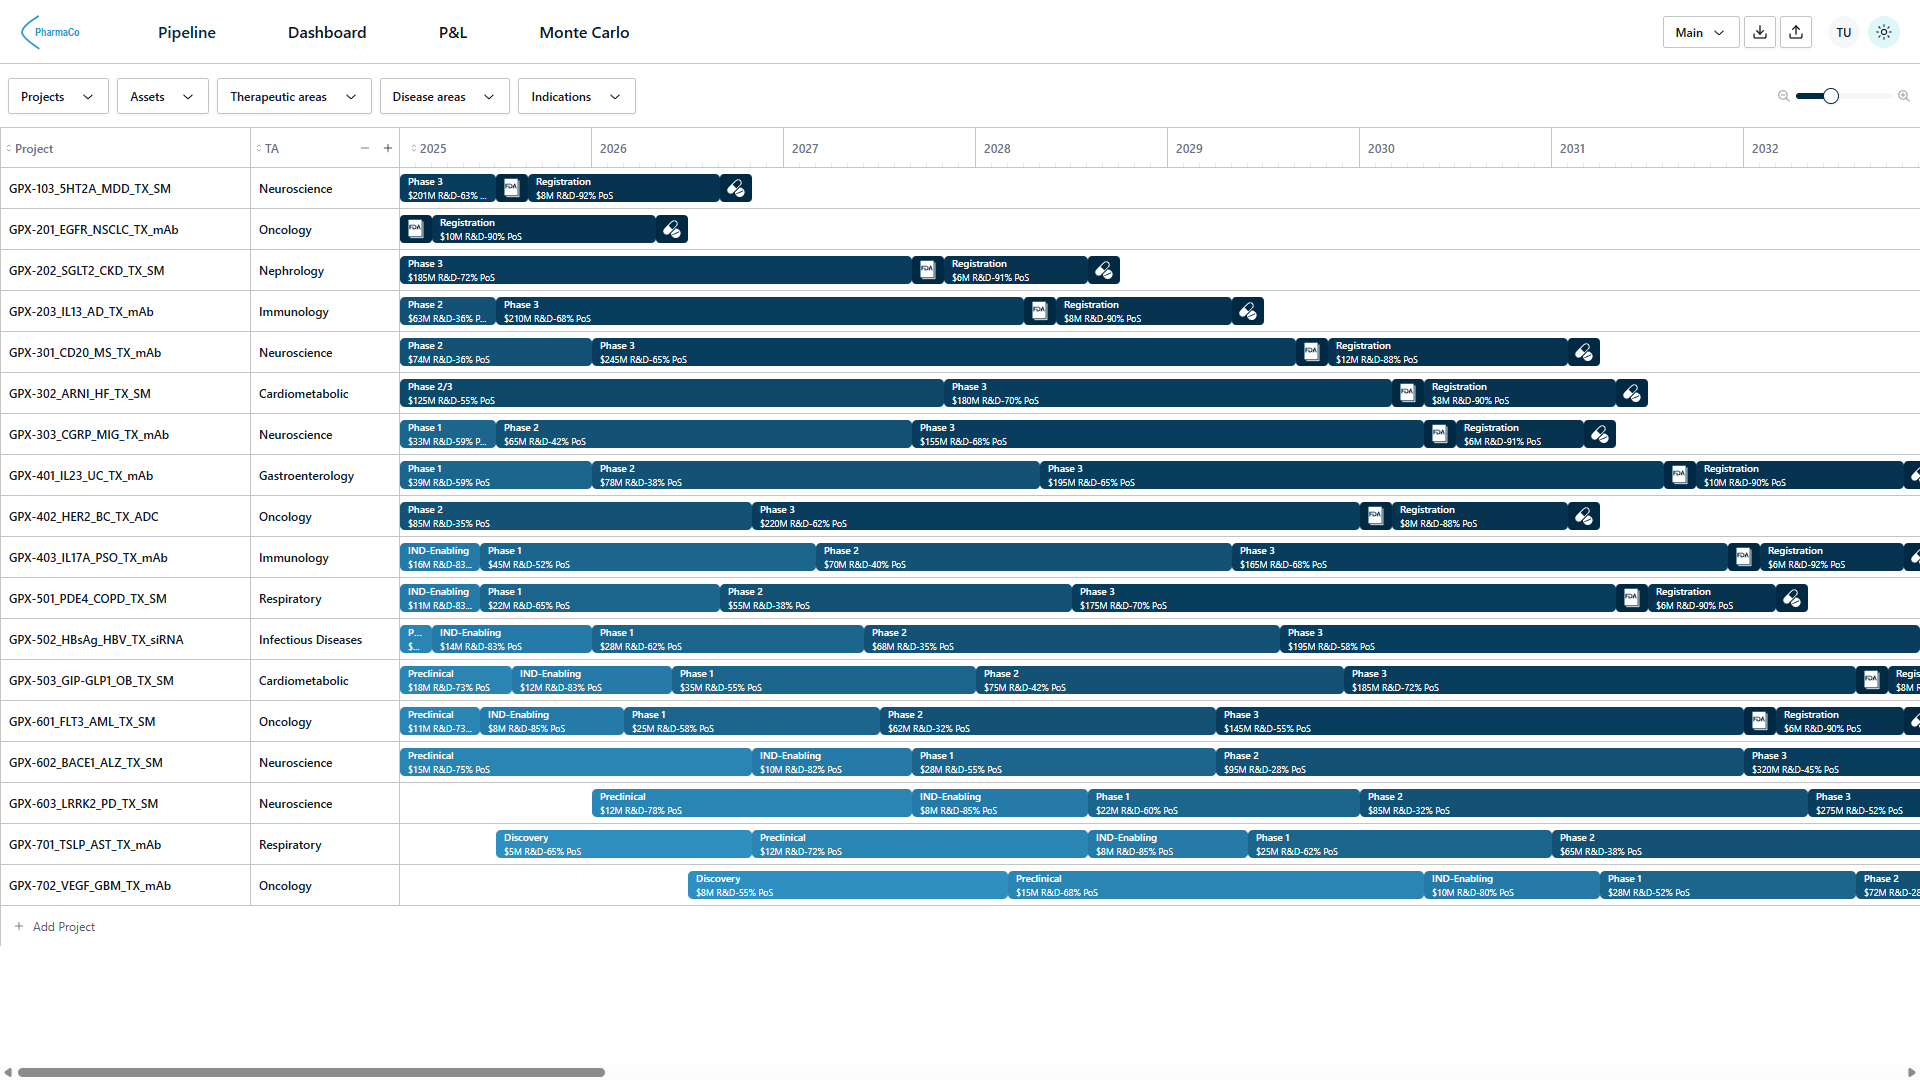1920x1080 pixels.
Task: Open the Disease areas dropdown
Action: pos(444,96)
